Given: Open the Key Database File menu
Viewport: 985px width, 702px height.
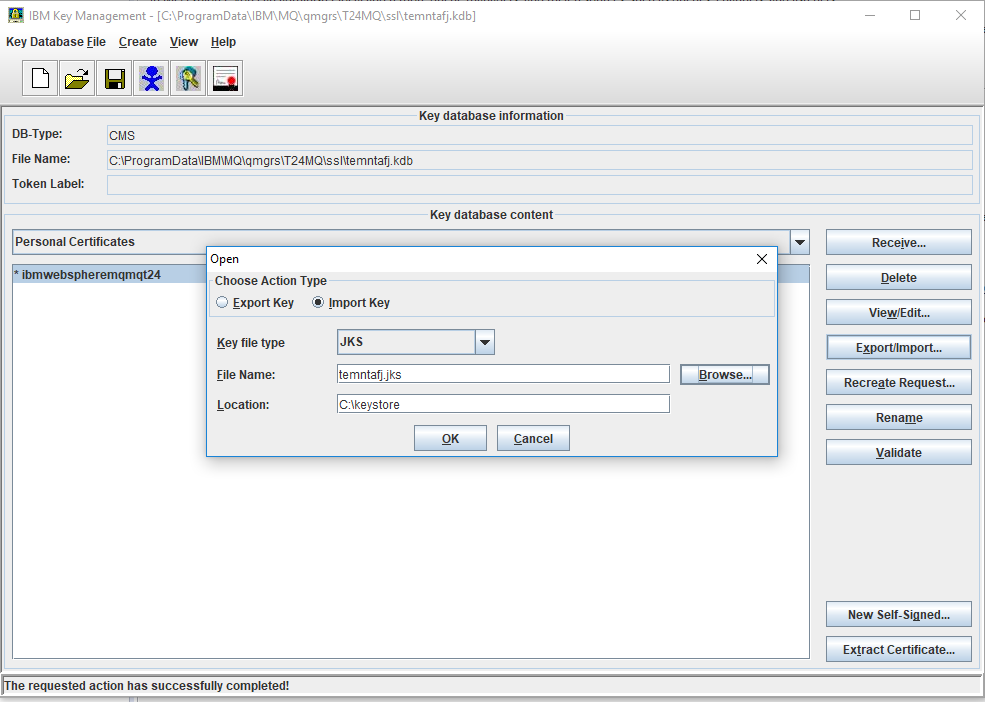Looking at the screenshot, I should coord(56,41).
